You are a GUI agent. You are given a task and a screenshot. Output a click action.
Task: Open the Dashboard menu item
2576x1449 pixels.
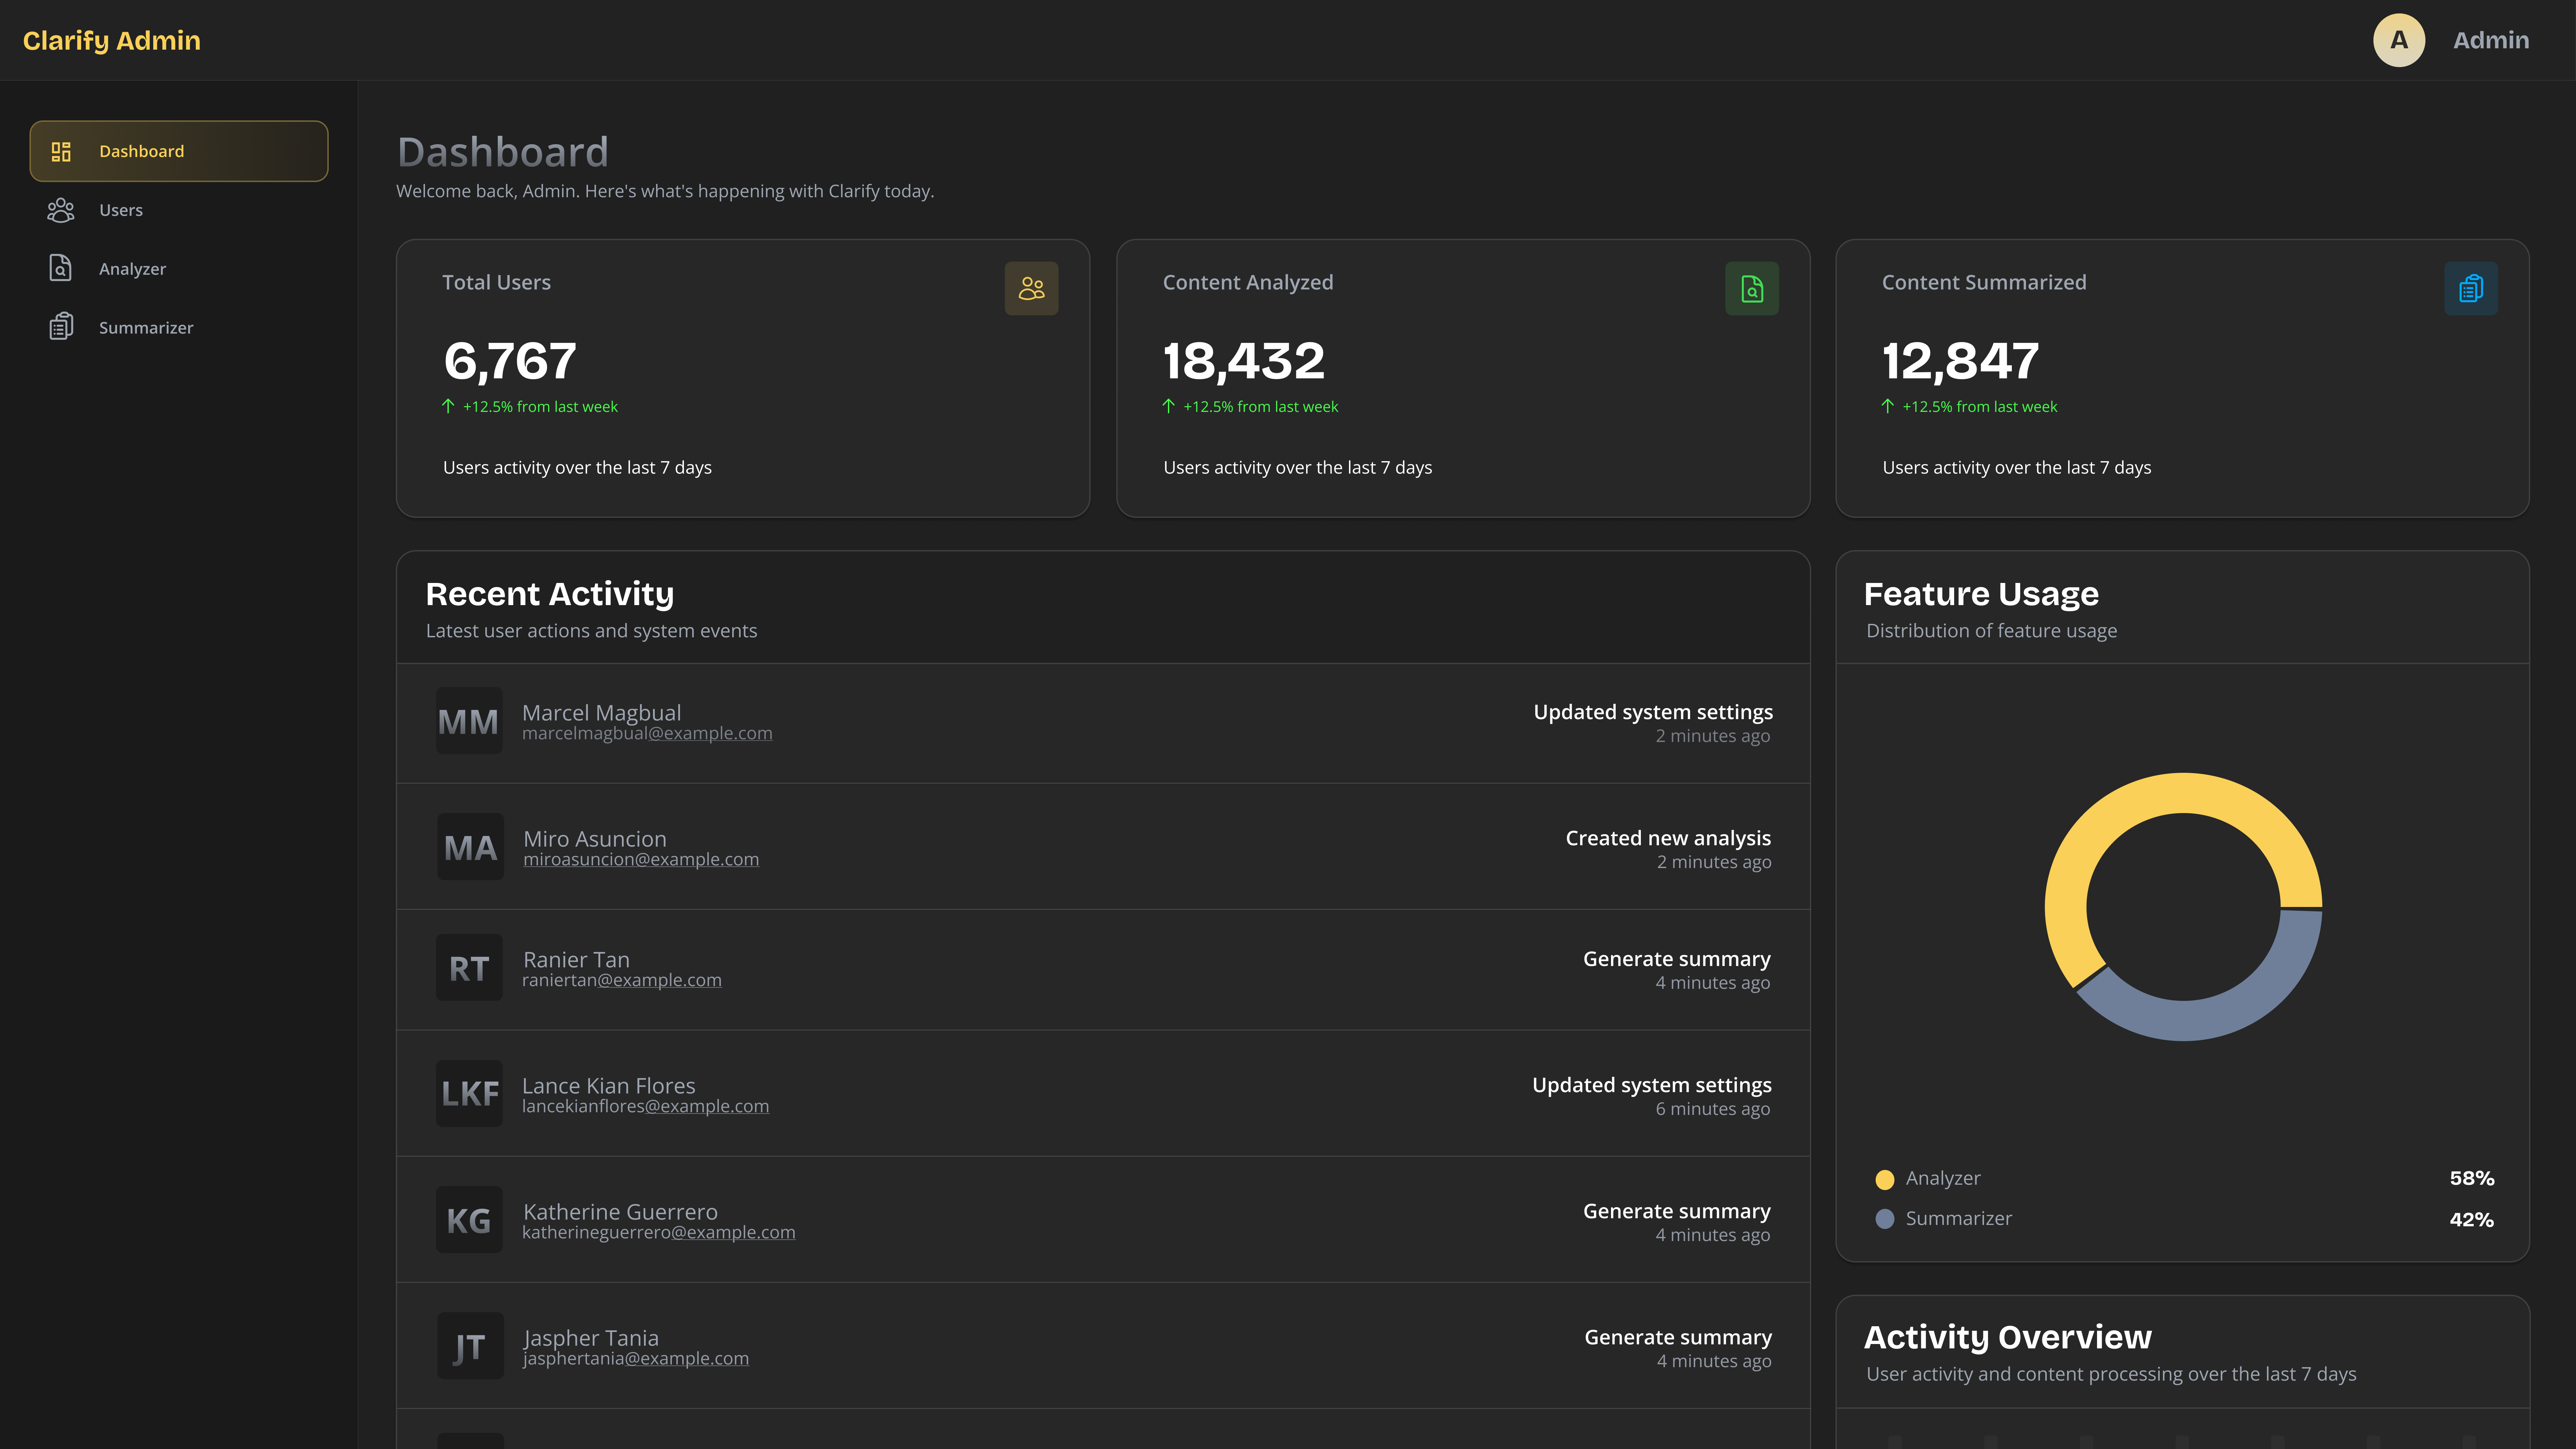click(x=179, y=151)
